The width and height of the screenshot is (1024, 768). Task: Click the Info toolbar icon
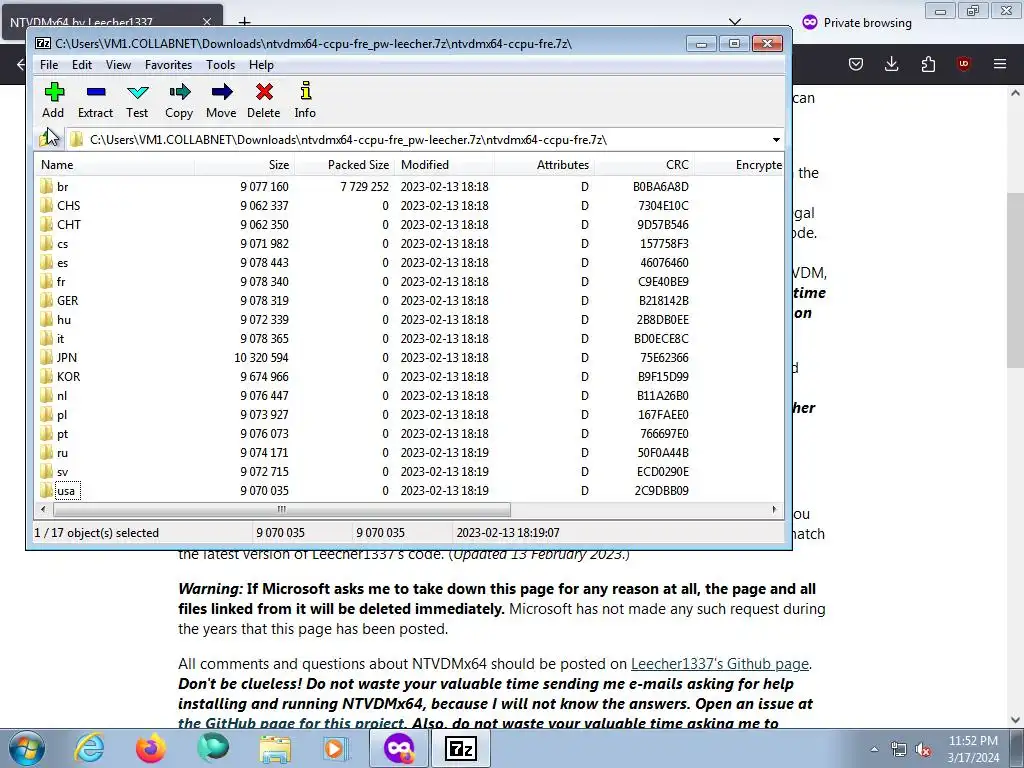pos(305,91)
